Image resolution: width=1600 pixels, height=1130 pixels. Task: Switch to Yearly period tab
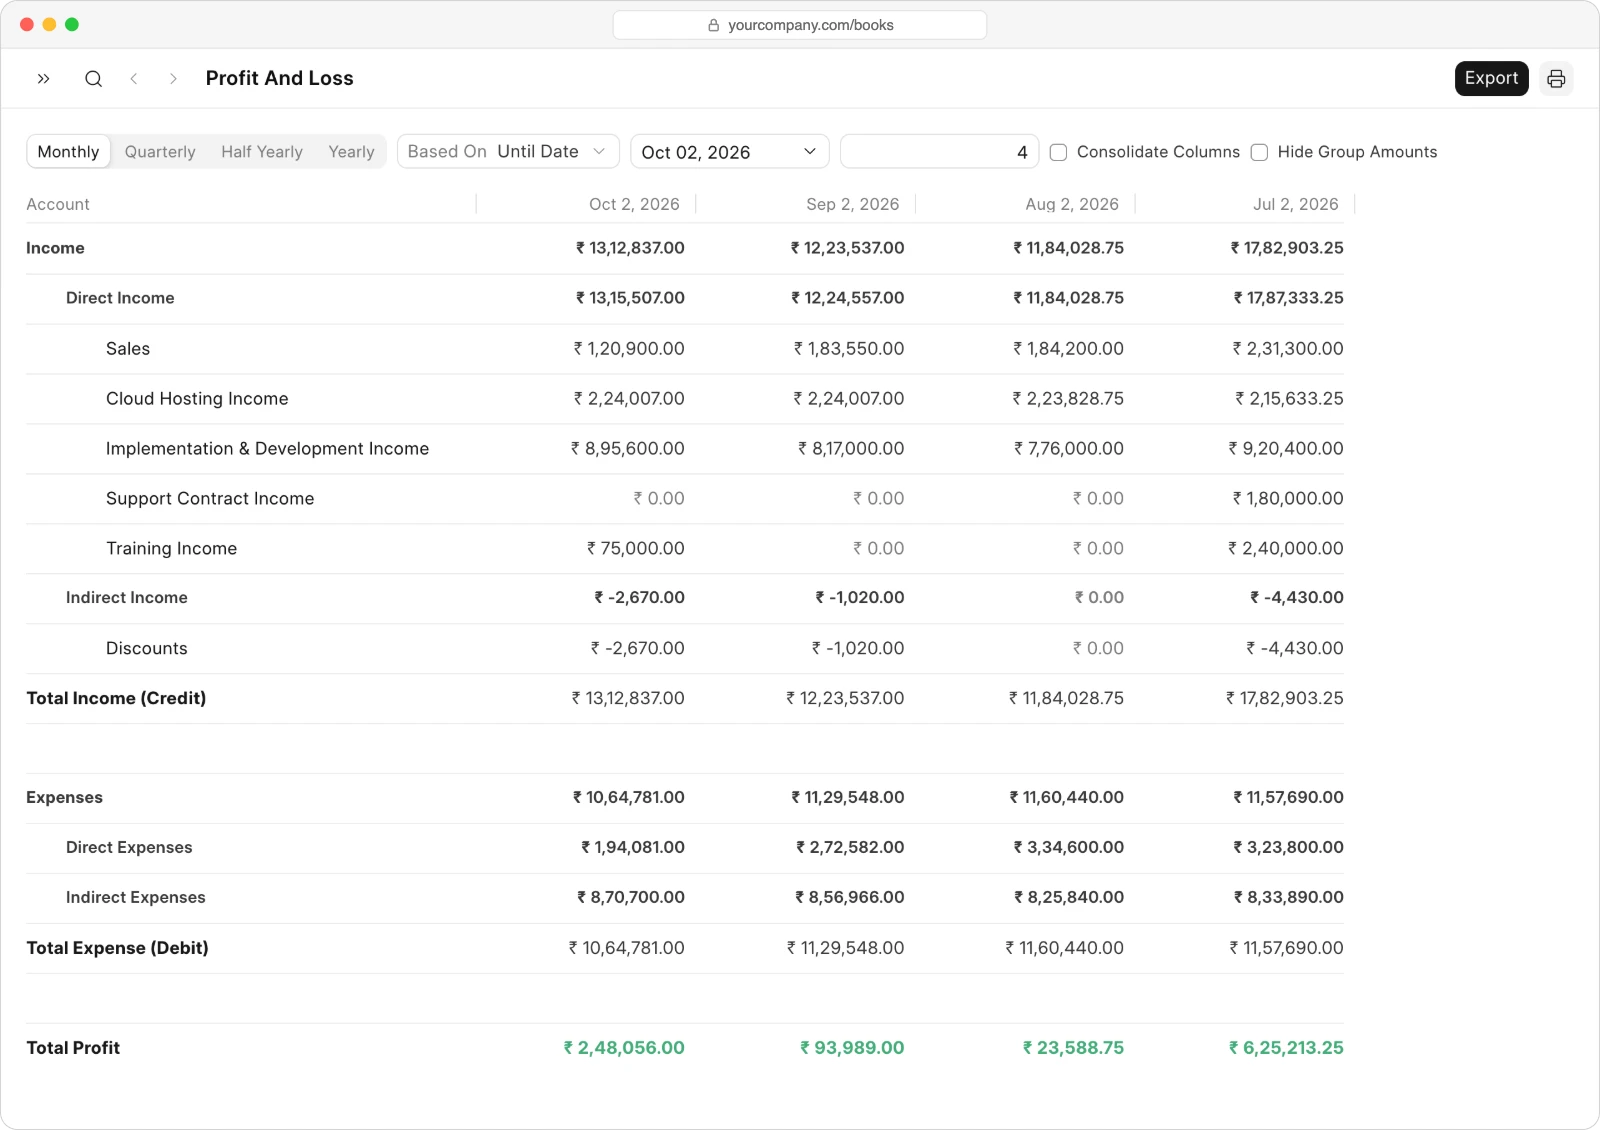(x=351, y=152)
